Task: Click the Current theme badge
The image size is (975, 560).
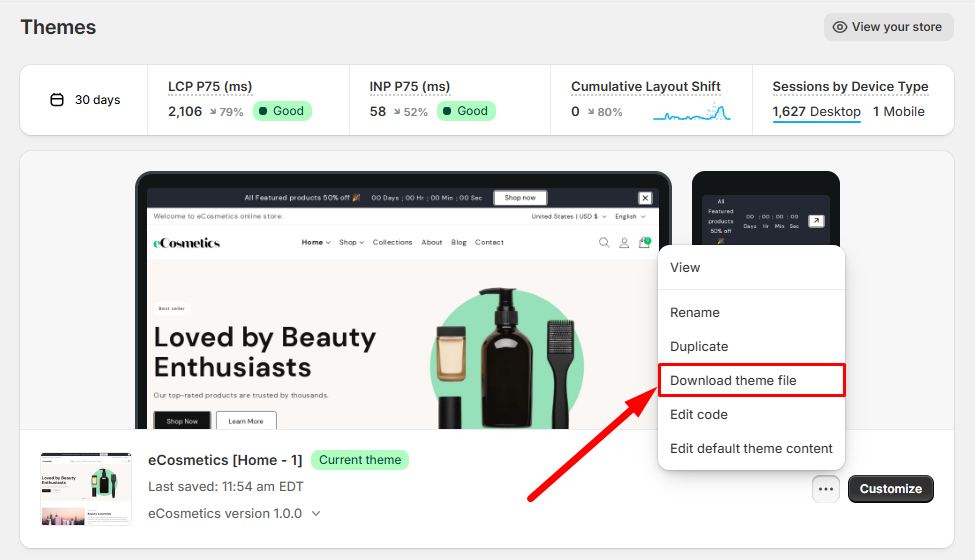Action: click(x=360, y=460)
